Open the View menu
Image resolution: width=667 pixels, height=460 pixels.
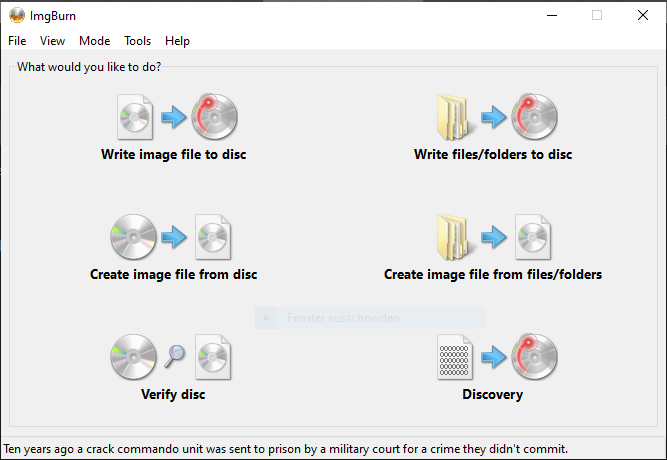(x=52, y=41)
